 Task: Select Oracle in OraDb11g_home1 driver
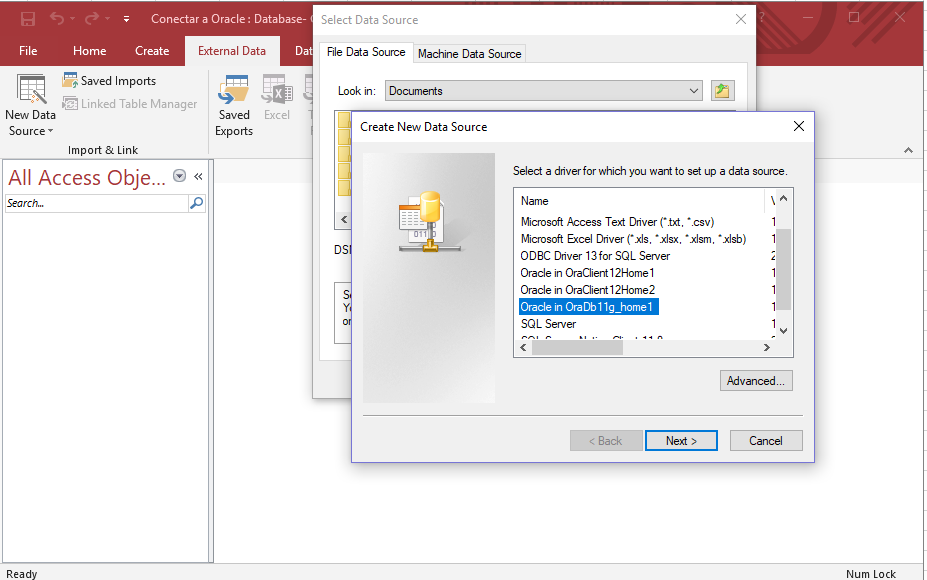[x=588, y=307]
